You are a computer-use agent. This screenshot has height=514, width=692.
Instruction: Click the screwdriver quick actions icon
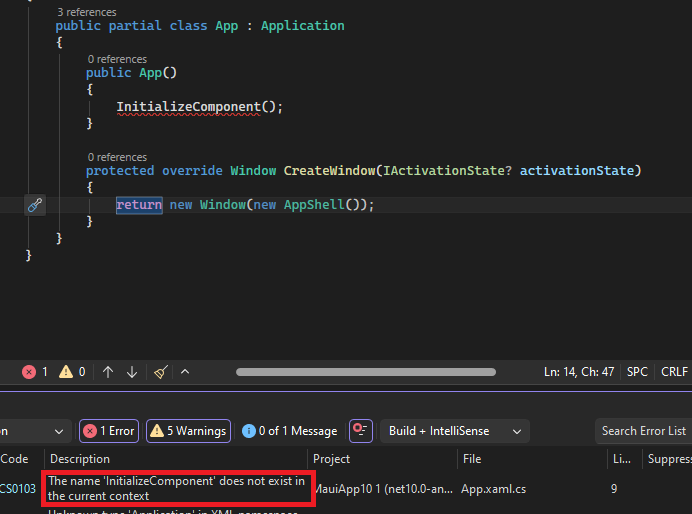click(x=35, y=205)
